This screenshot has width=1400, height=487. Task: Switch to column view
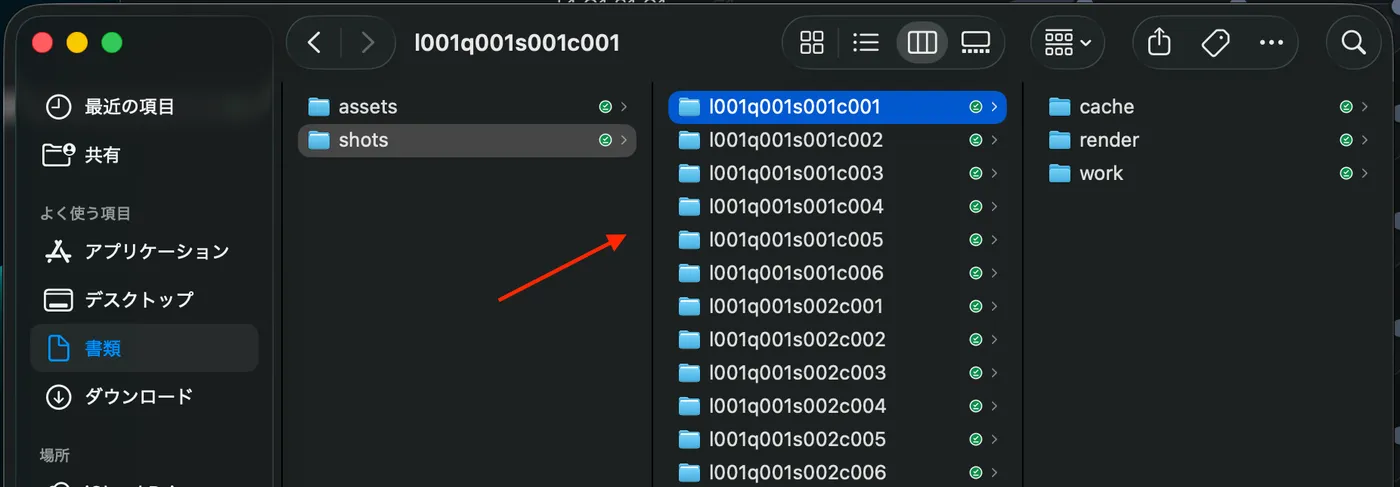(x=921, y=42)
